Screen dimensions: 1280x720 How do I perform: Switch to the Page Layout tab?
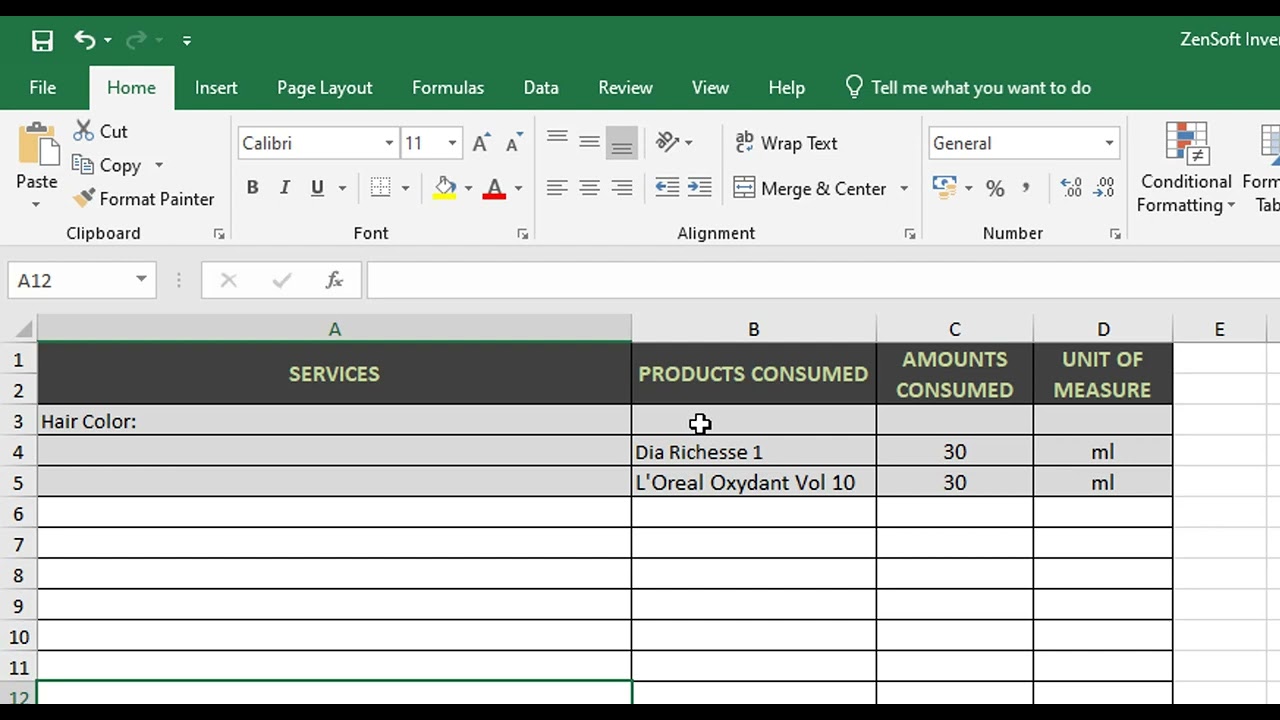325,88
